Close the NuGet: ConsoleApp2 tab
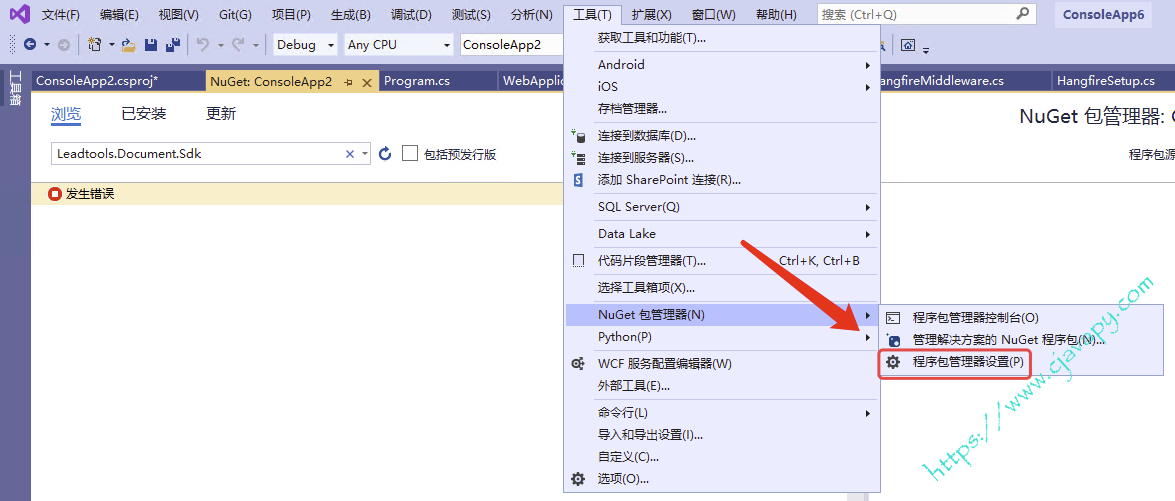This screenshot has width=1175, height=501. 366,82
